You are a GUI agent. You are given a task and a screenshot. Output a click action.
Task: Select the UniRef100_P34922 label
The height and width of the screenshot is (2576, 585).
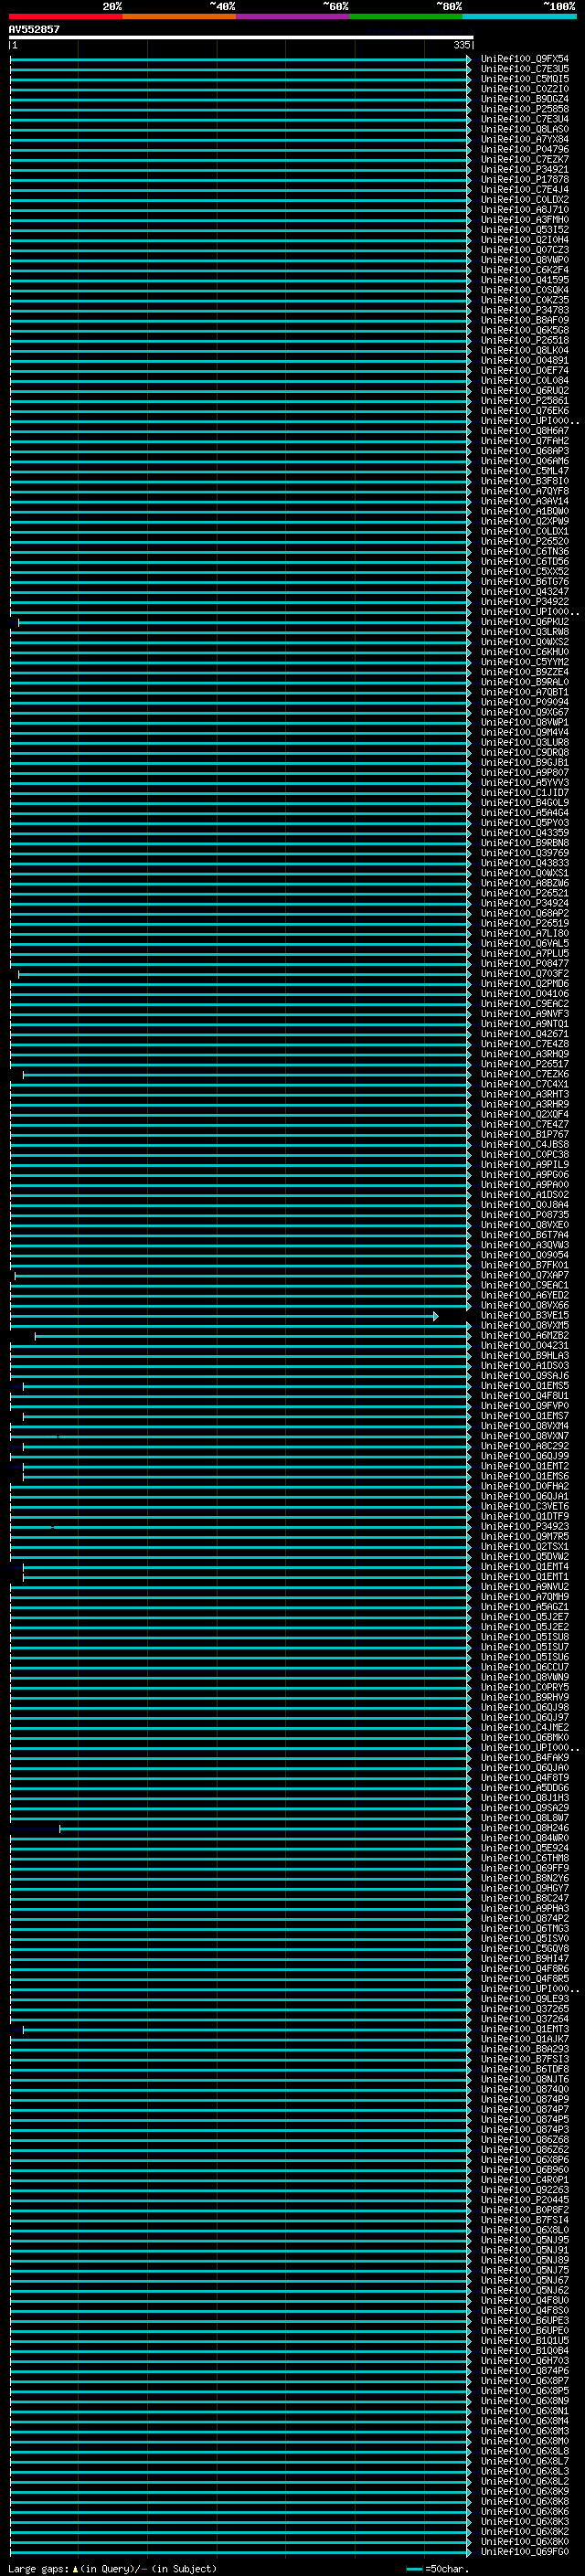tap(524, 602)
